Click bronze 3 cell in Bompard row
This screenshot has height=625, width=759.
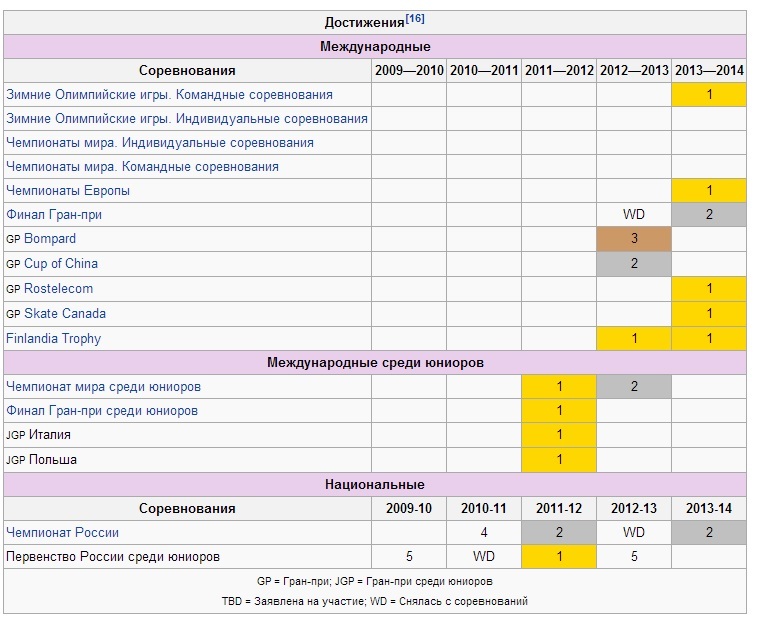(x=634, y=239)
